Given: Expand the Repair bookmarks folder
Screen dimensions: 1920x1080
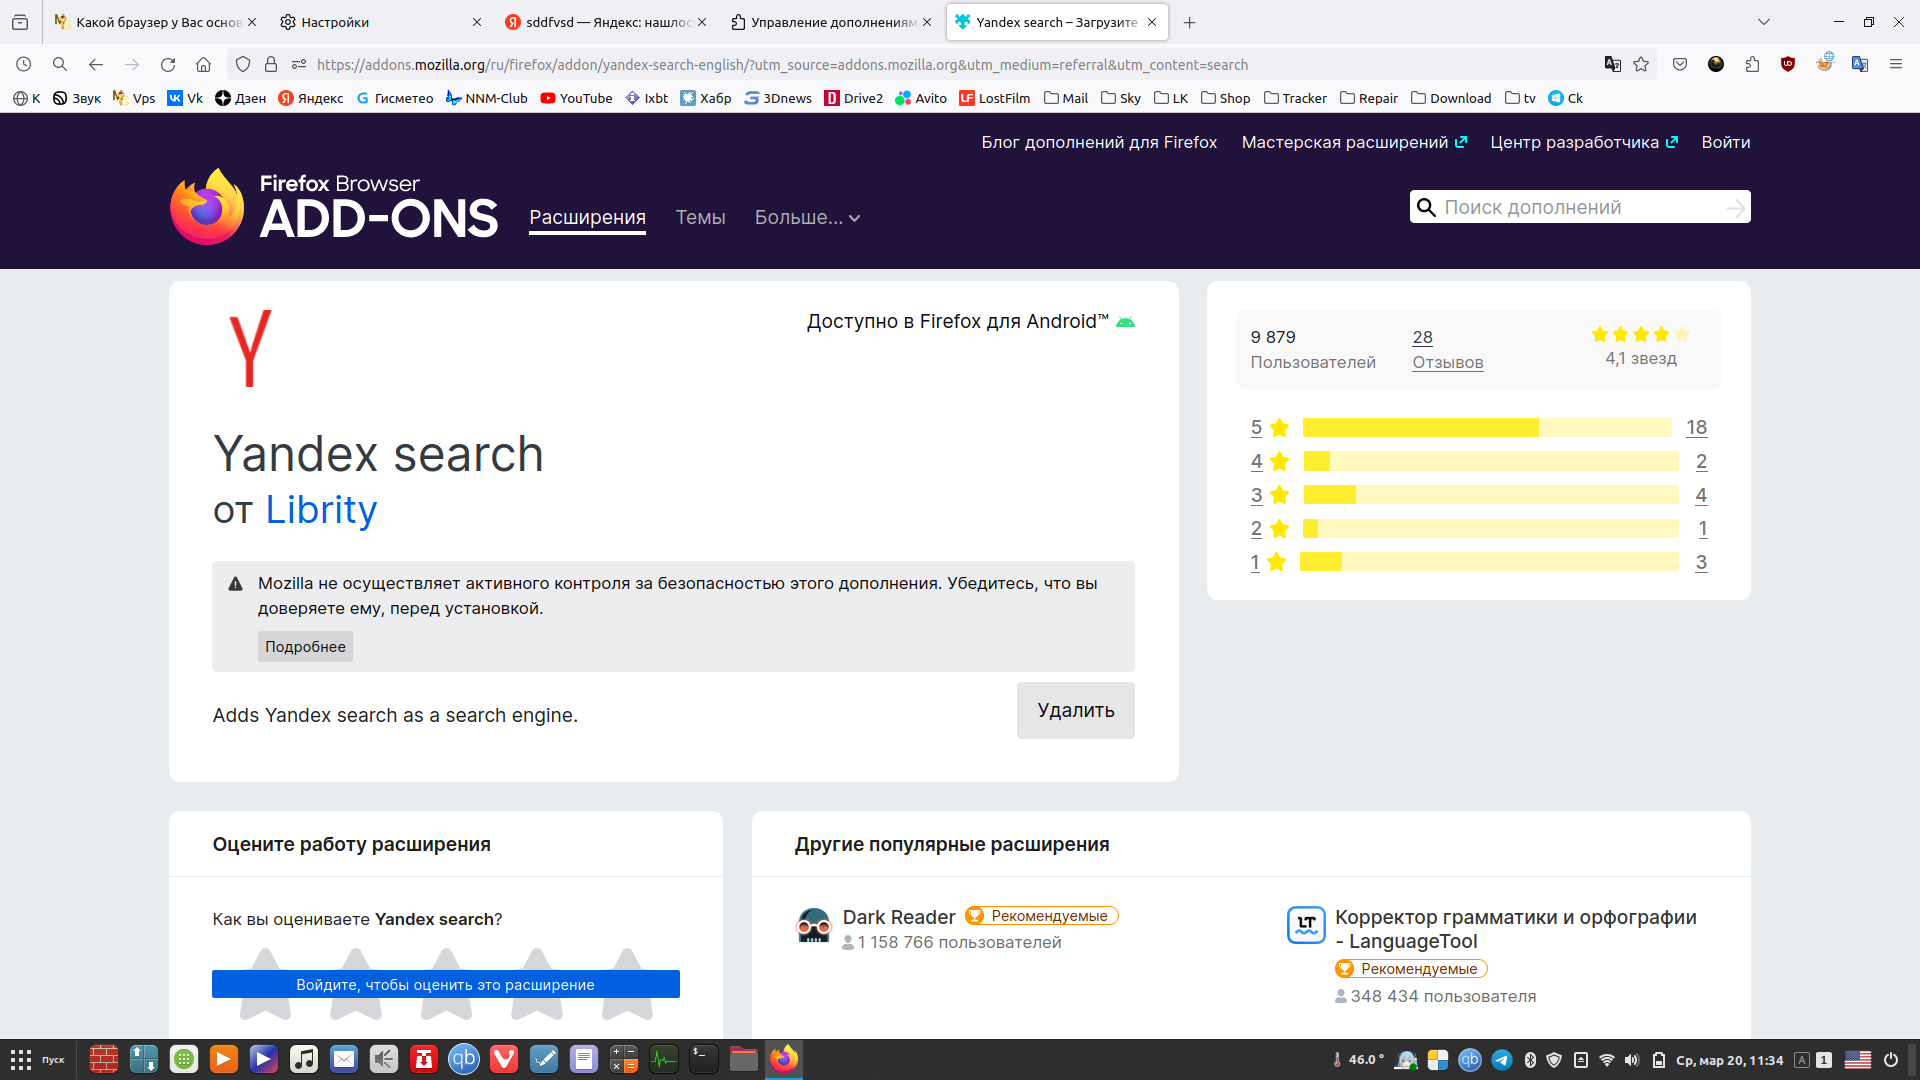Looking at the screenshot, I should 1369,98.
